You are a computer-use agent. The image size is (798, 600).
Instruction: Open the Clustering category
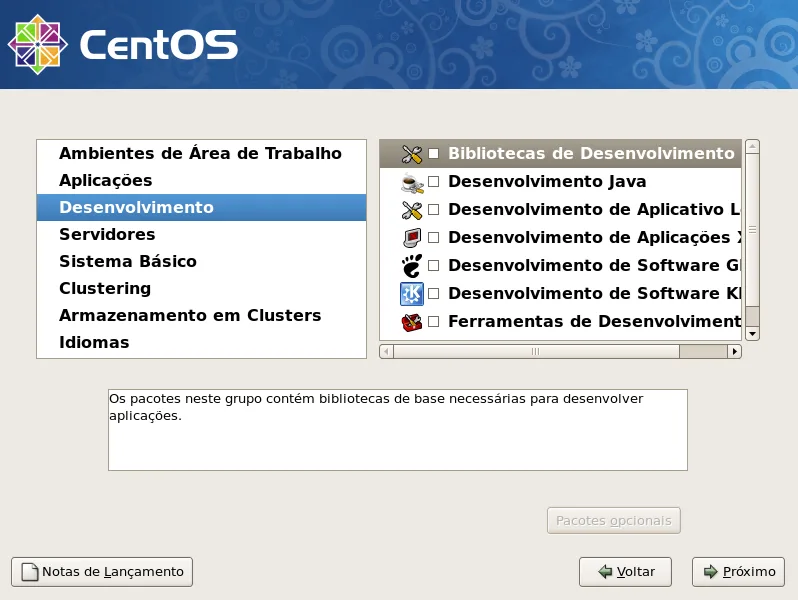tap(201, 288)
